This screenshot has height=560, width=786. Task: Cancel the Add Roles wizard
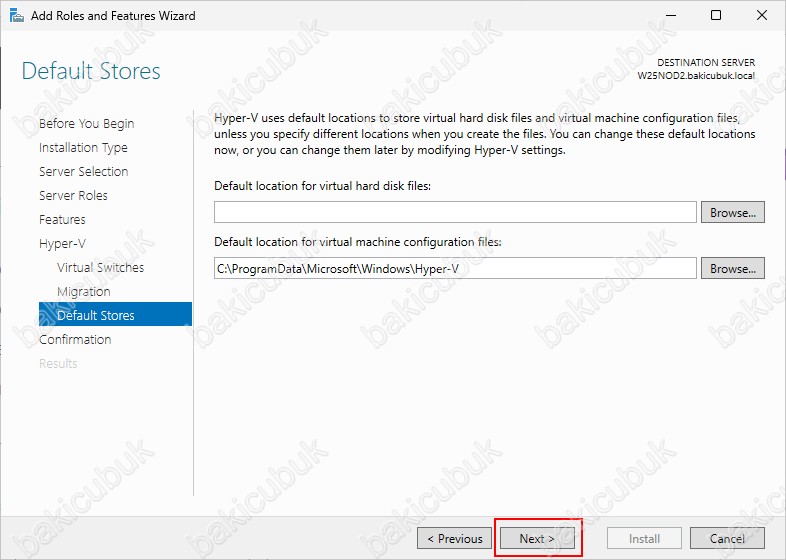click(x=727, y=538)
